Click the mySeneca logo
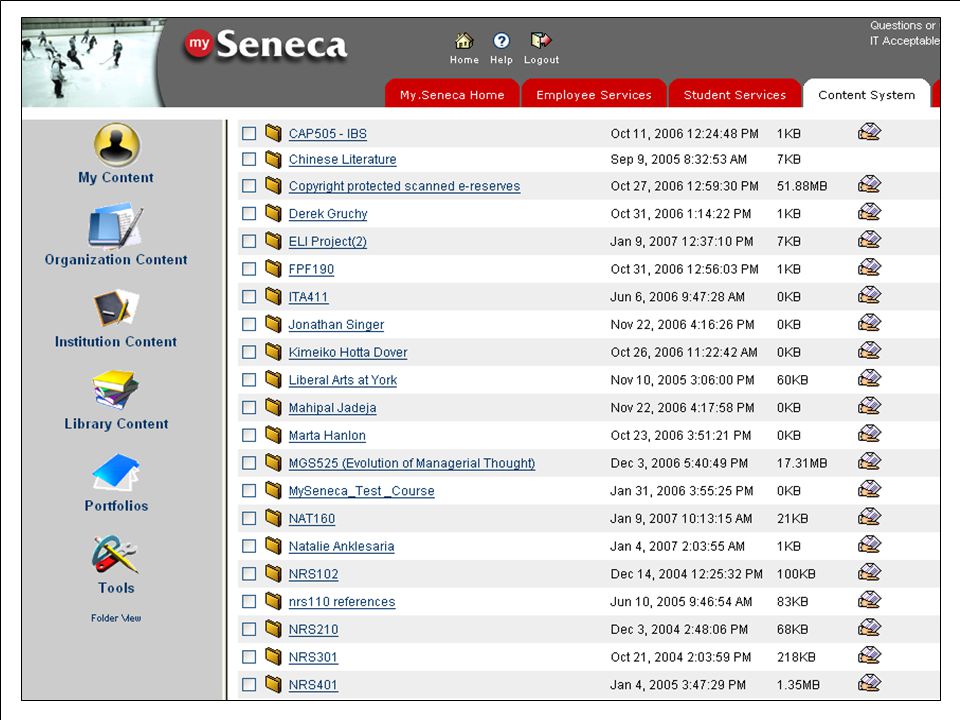 [266, 45]
